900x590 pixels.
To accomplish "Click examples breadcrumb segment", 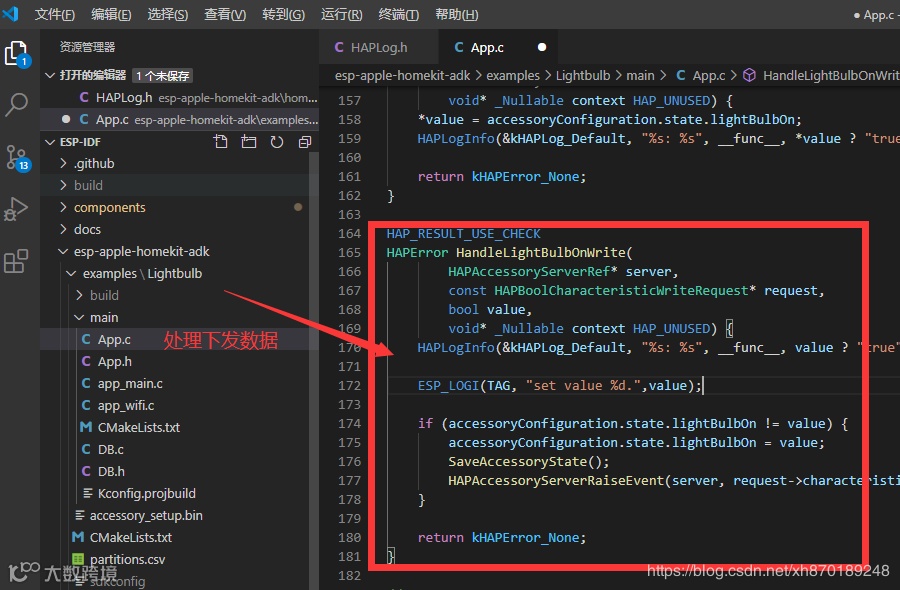I will [513, 75].
